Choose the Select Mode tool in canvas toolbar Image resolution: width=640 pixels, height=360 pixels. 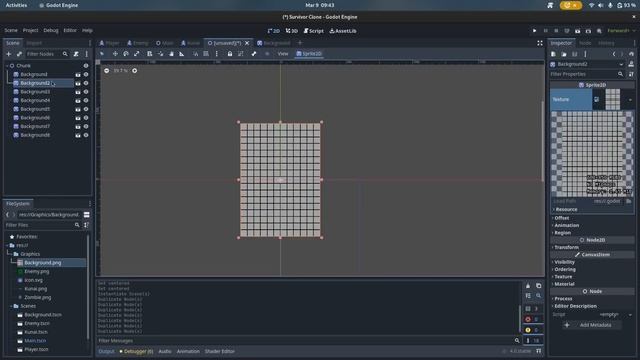pyautogui.click(x=102, y=54)
